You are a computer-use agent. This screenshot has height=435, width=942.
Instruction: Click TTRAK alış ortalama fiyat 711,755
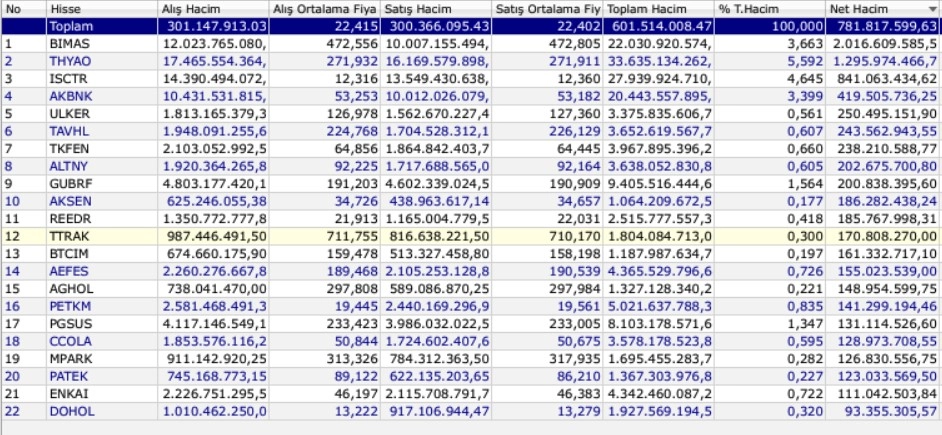coord(352,236)
